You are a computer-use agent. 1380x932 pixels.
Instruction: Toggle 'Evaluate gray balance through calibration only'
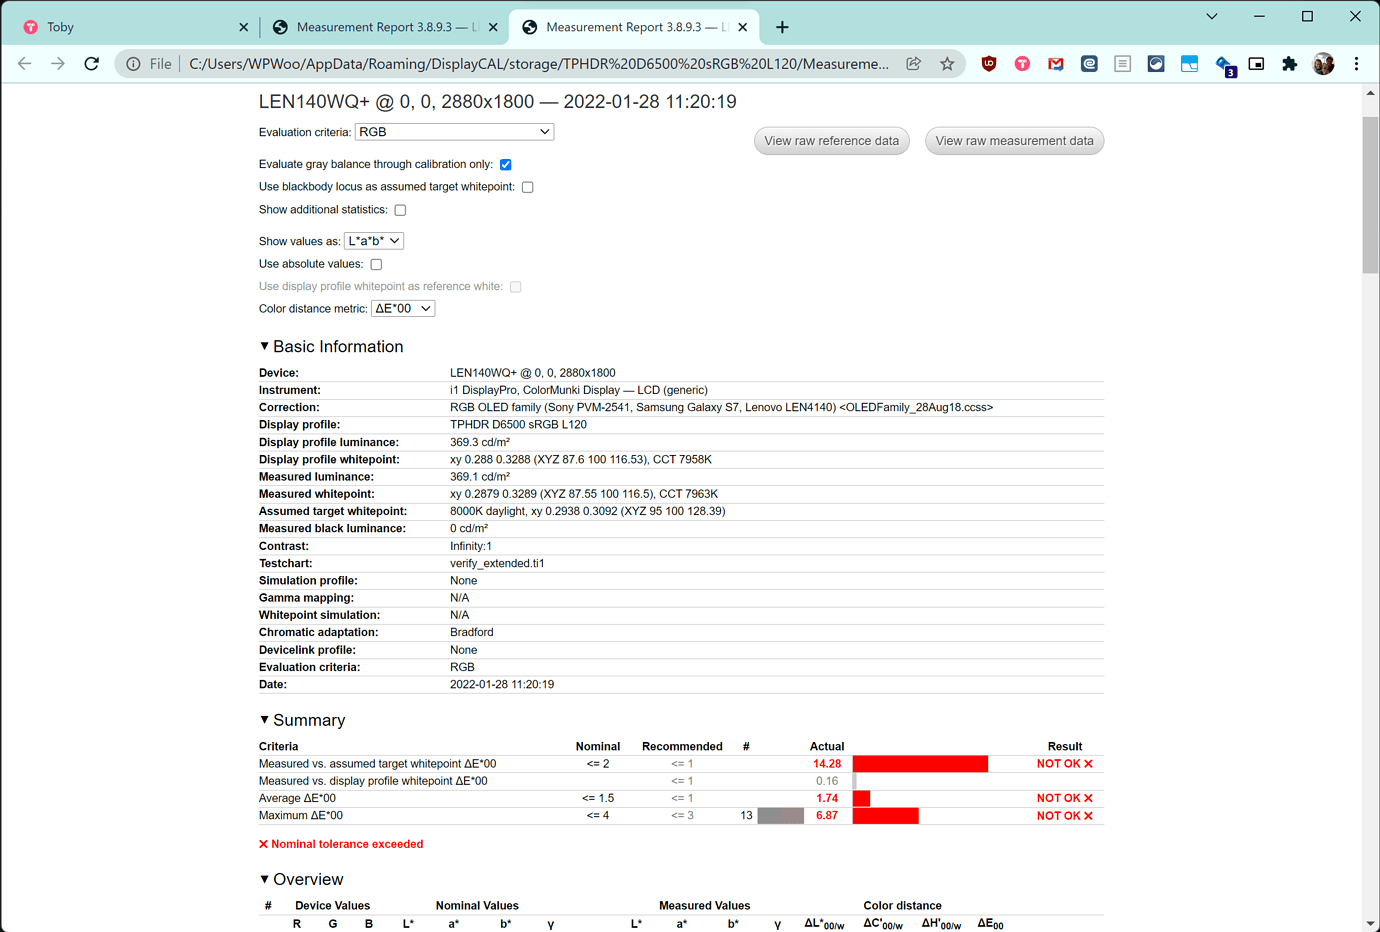(x=505, y=164)
